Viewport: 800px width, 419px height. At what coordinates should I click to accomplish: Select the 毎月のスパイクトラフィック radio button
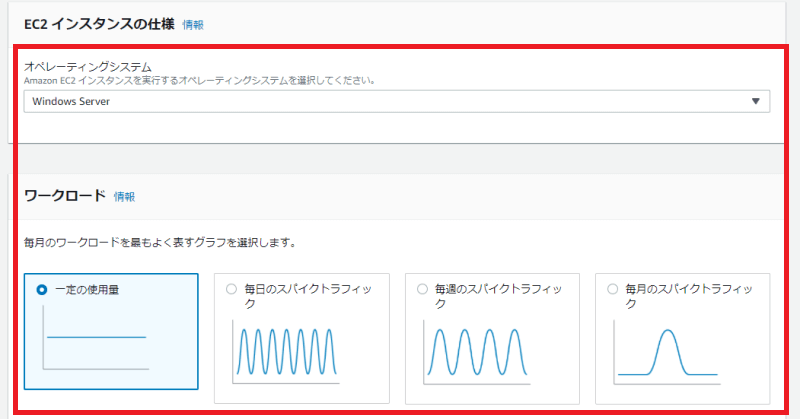point(613,289)
